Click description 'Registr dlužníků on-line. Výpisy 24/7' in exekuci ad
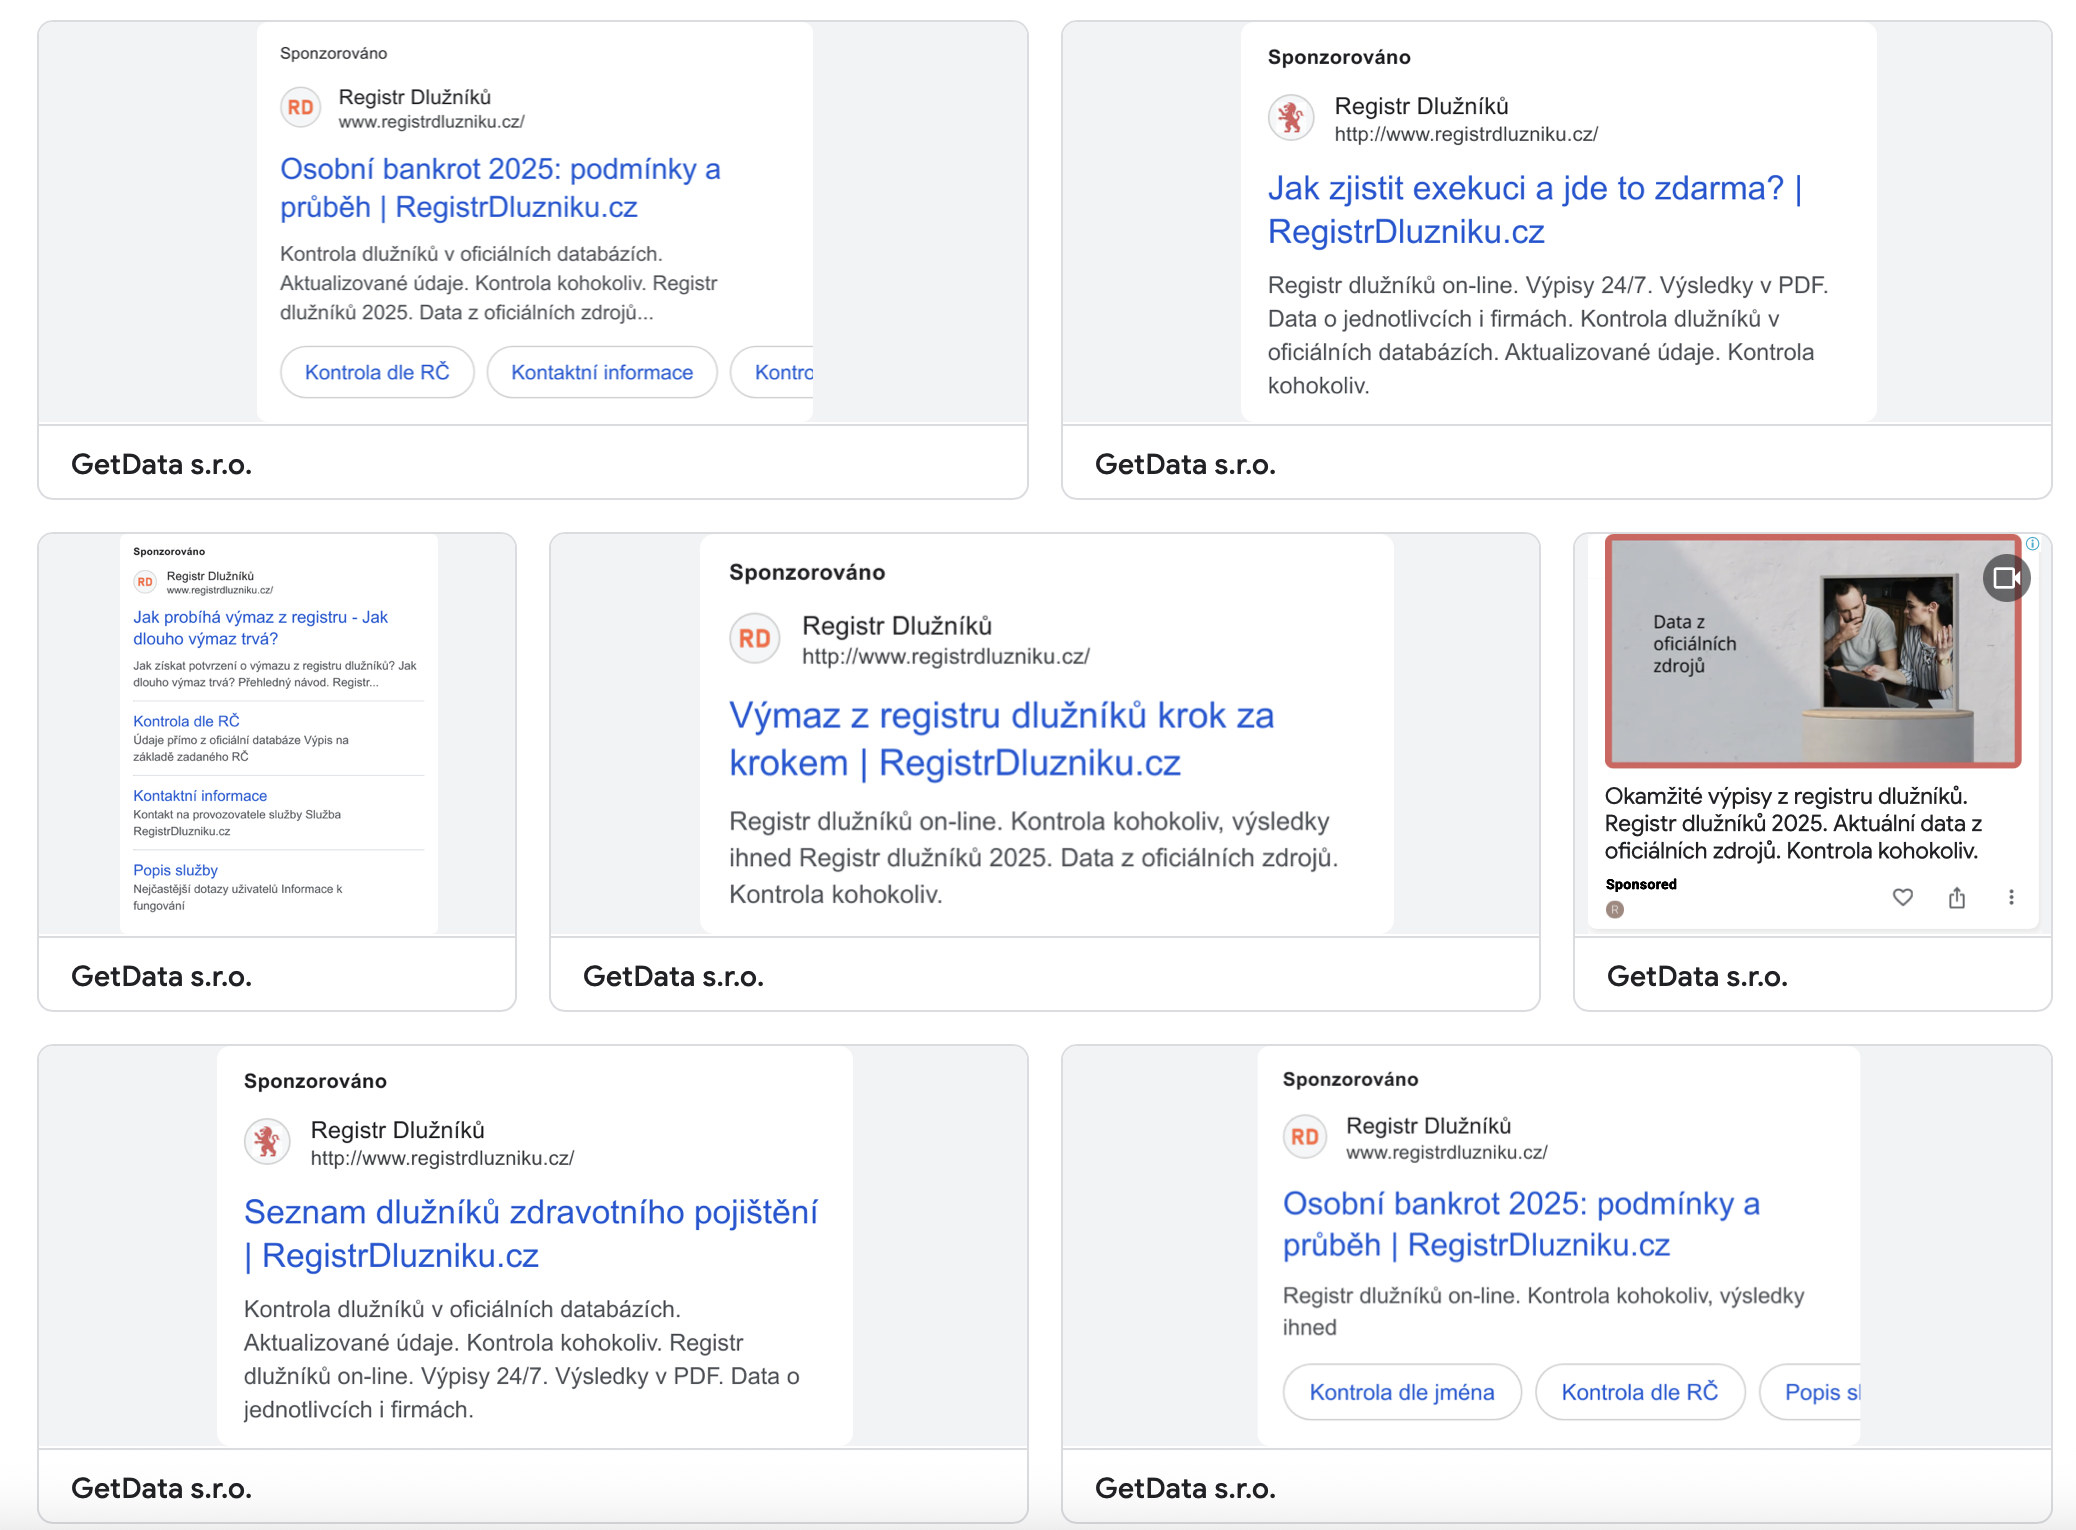This screenshot has width=2076, height=1530. 1548,335
